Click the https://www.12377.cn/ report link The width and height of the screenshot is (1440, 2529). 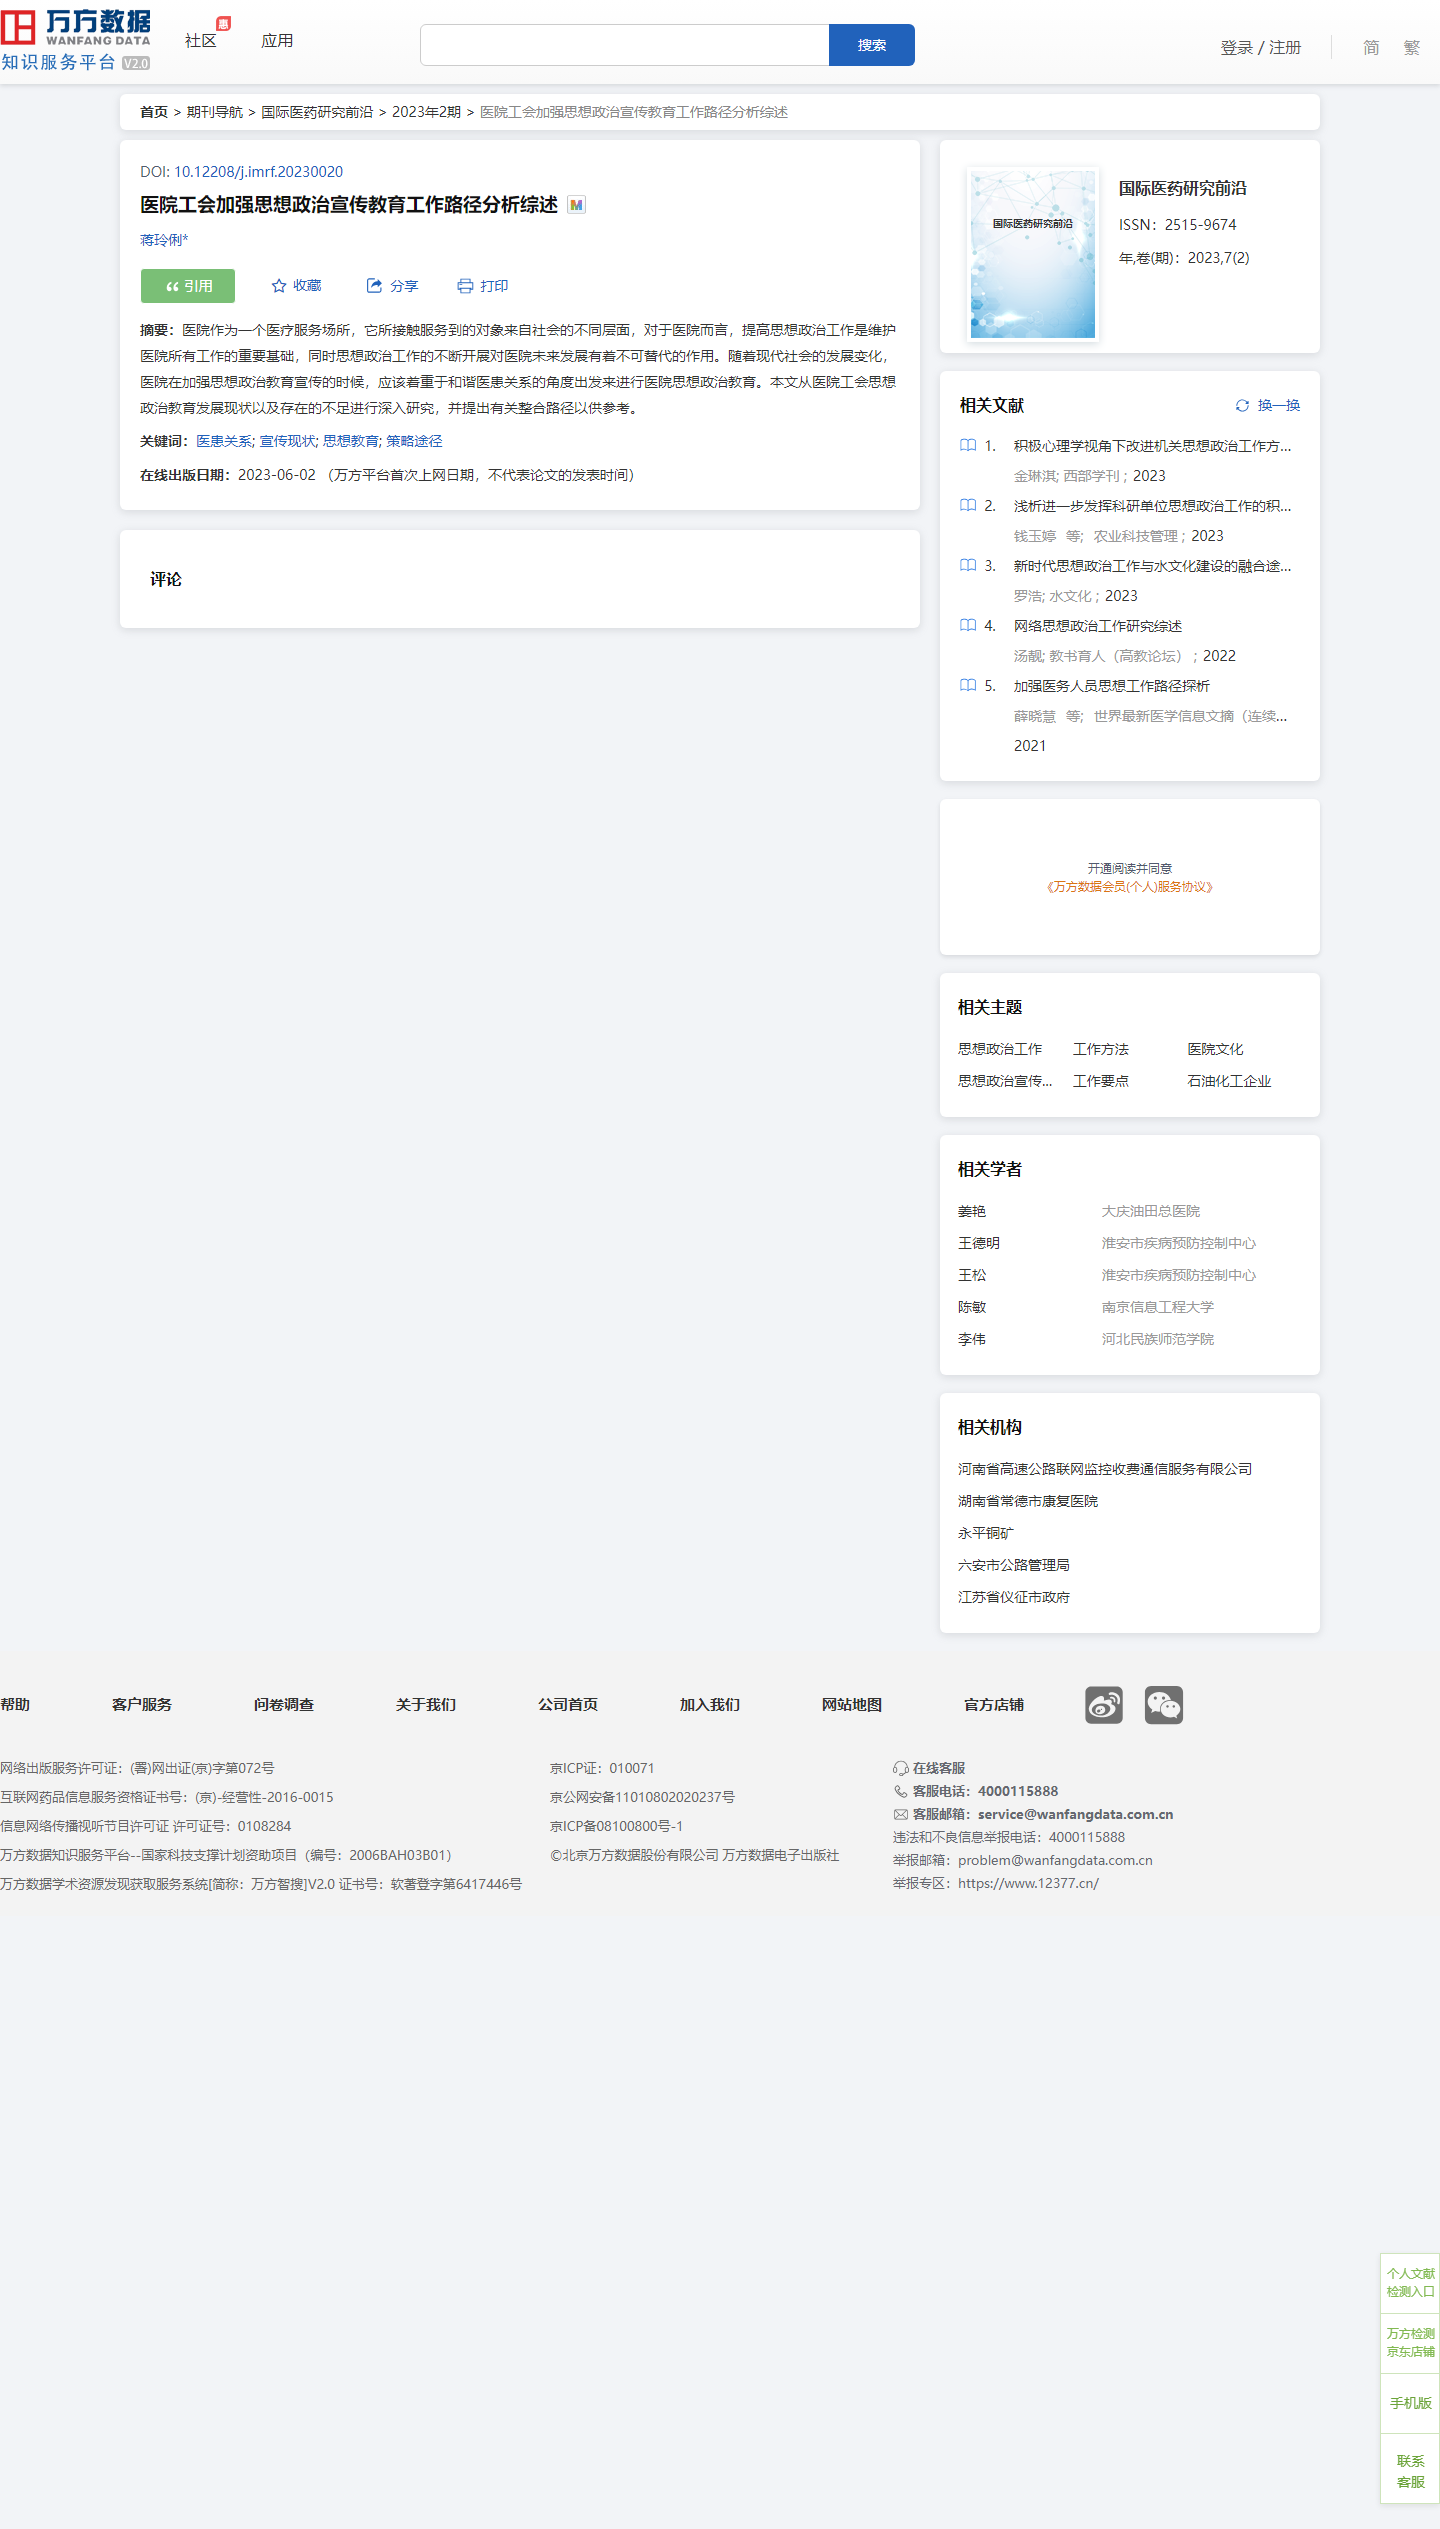1028,1883
